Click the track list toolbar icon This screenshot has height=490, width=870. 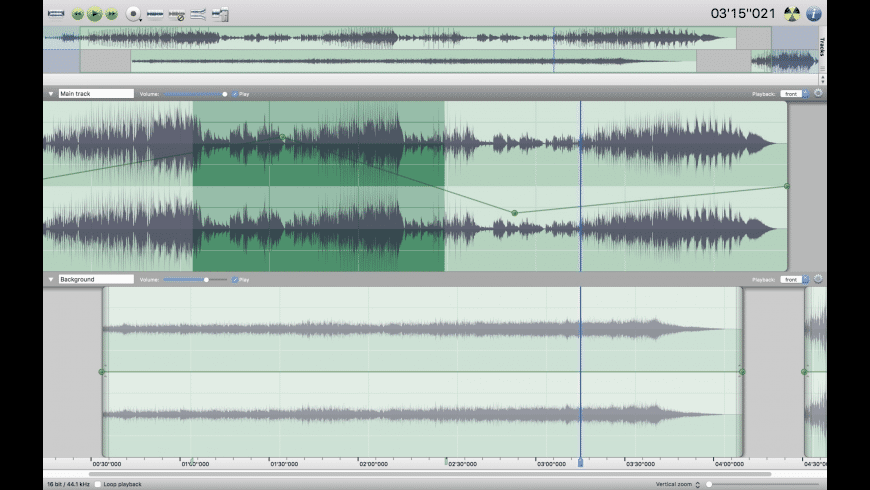pyautogui.click(x=220, y=14)
